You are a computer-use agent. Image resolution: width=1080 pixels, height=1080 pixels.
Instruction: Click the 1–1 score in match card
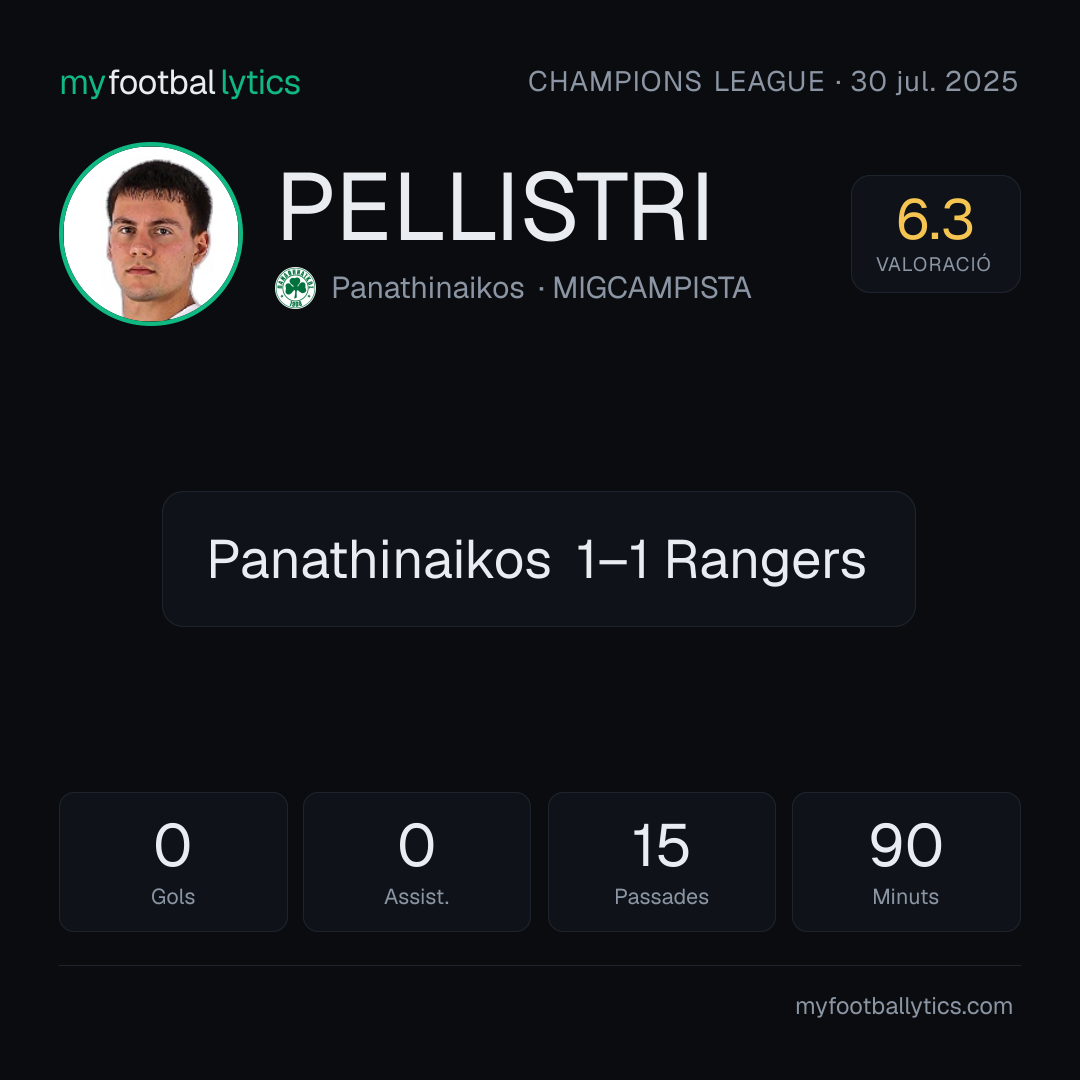point(612,559)
